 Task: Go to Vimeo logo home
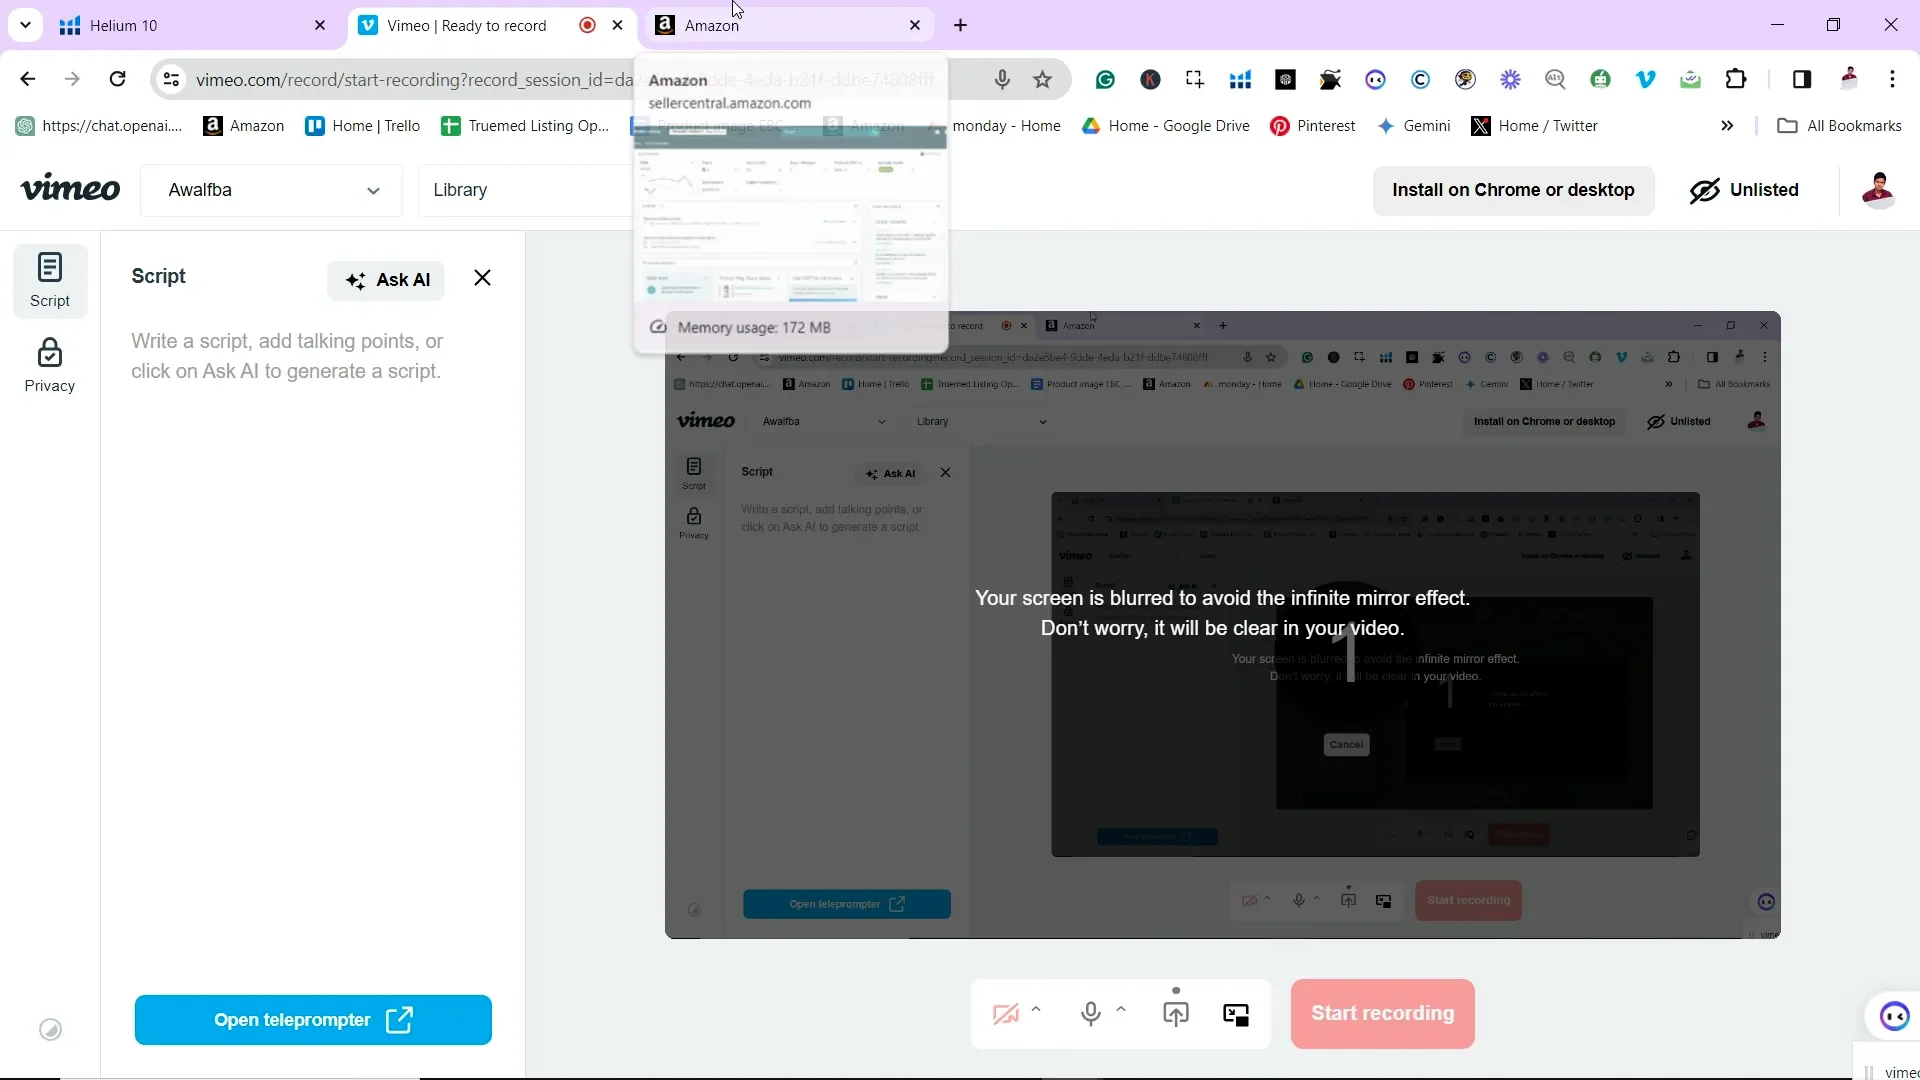pyautogui.click(x=70, y=188)
